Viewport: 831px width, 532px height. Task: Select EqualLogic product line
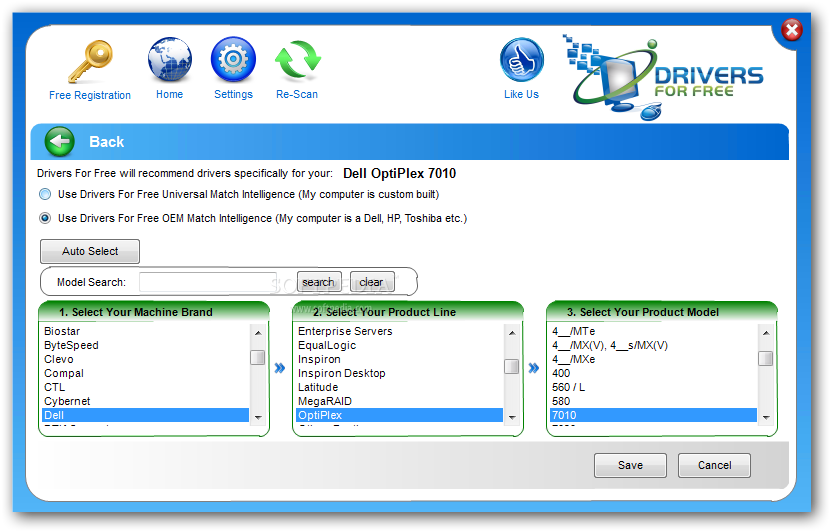click(399, 345)
